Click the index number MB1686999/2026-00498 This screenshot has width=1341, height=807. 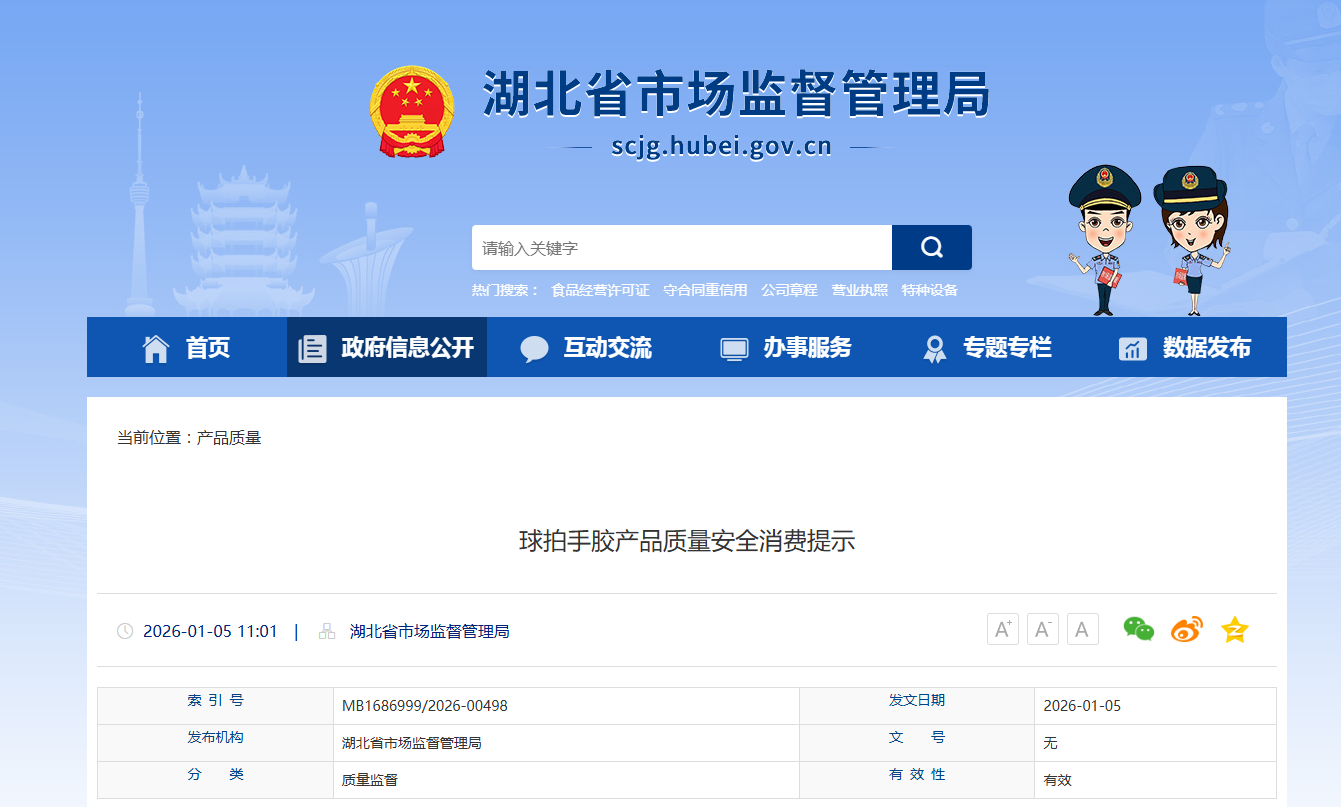[425, 706]
